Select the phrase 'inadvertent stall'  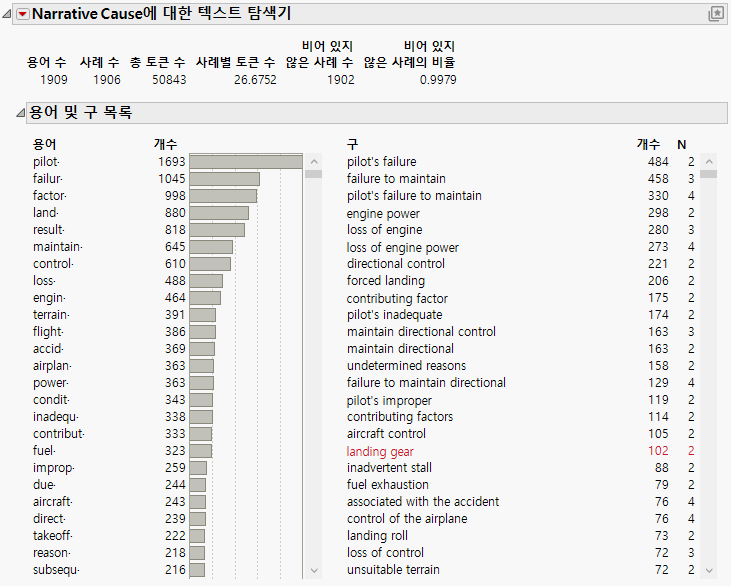point(389,468)
